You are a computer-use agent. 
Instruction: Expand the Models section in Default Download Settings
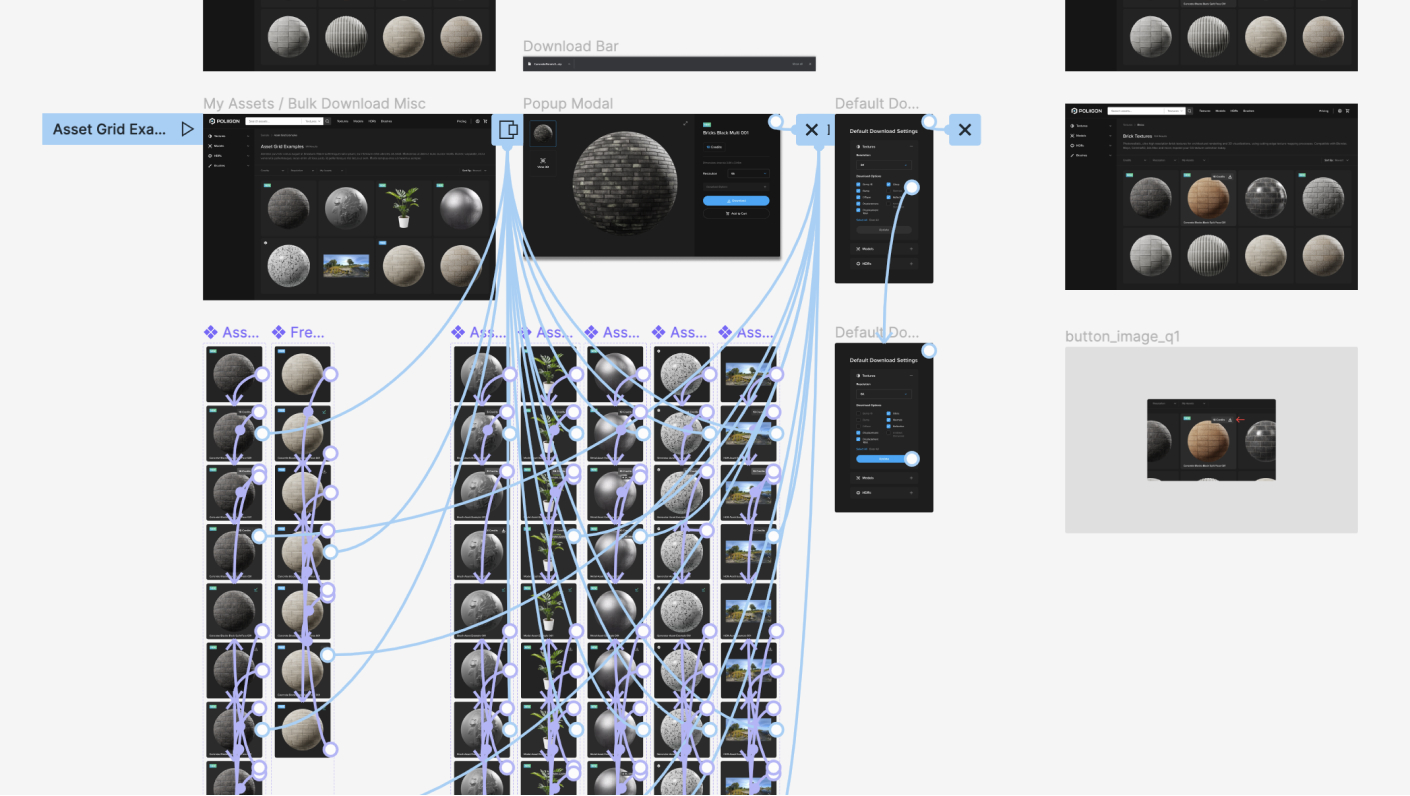(911, 249)
